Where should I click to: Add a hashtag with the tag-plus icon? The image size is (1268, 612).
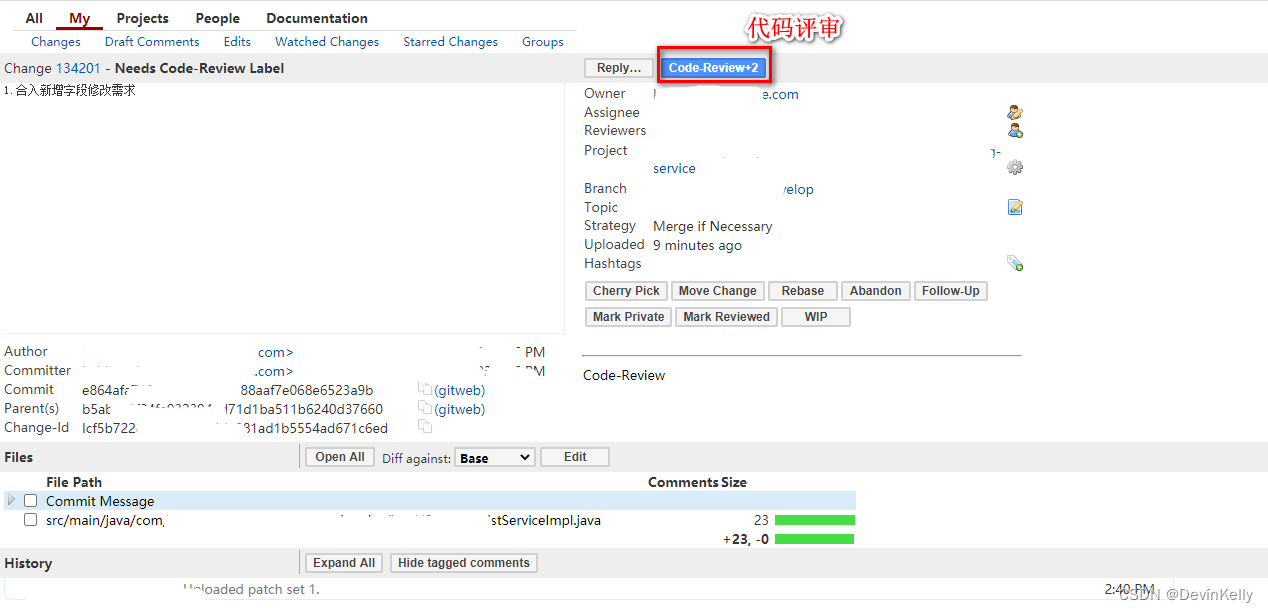[x=1015, y=263]
